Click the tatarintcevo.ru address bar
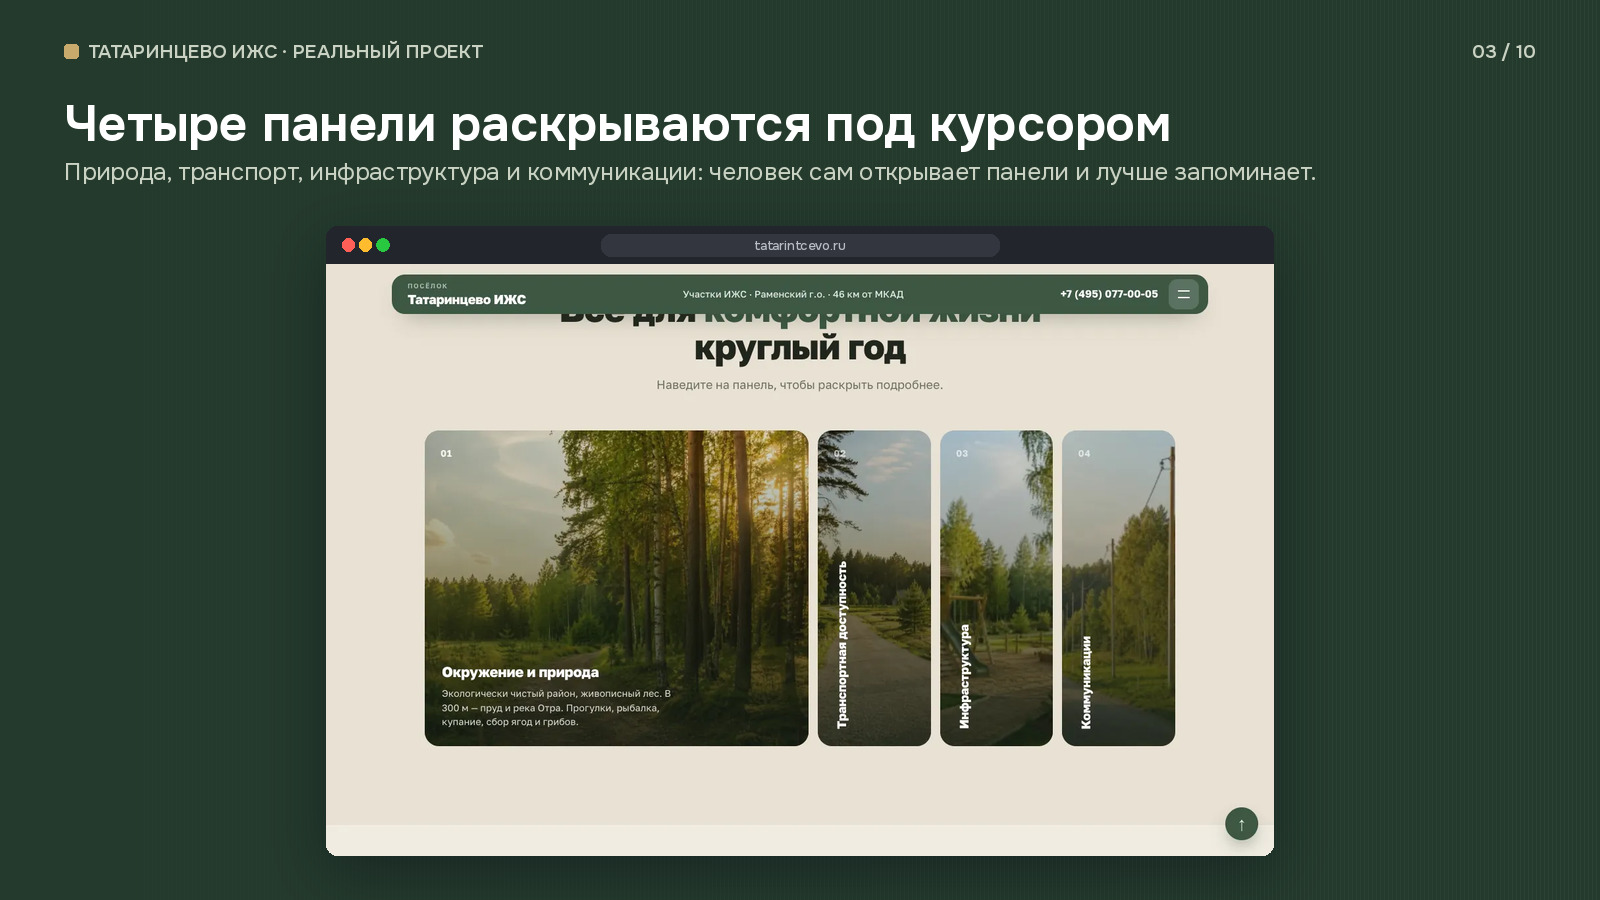 tap(800, 245)
